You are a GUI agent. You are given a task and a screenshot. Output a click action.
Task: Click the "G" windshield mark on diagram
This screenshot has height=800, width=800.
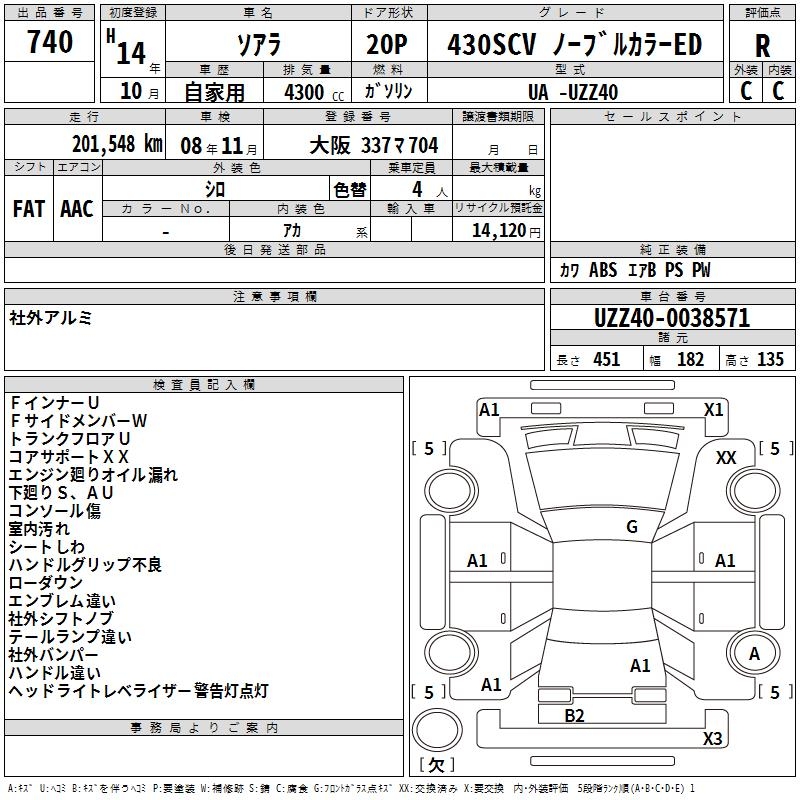pyautogui.click(x=632, y=526)
